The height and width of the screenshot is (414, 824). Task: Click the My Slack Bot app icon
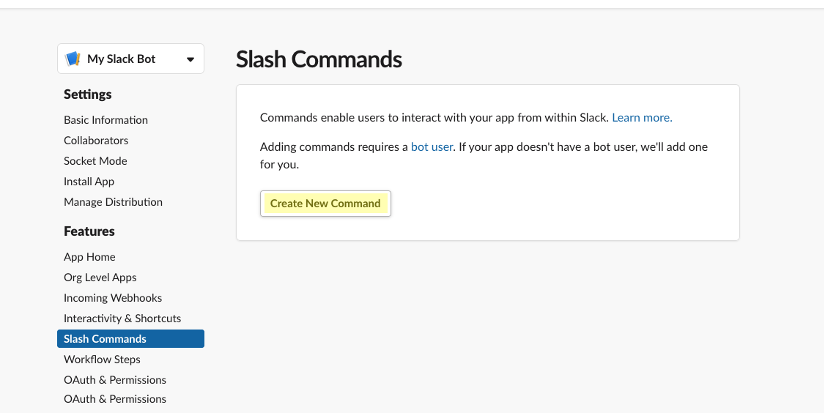tap(73, 59)
